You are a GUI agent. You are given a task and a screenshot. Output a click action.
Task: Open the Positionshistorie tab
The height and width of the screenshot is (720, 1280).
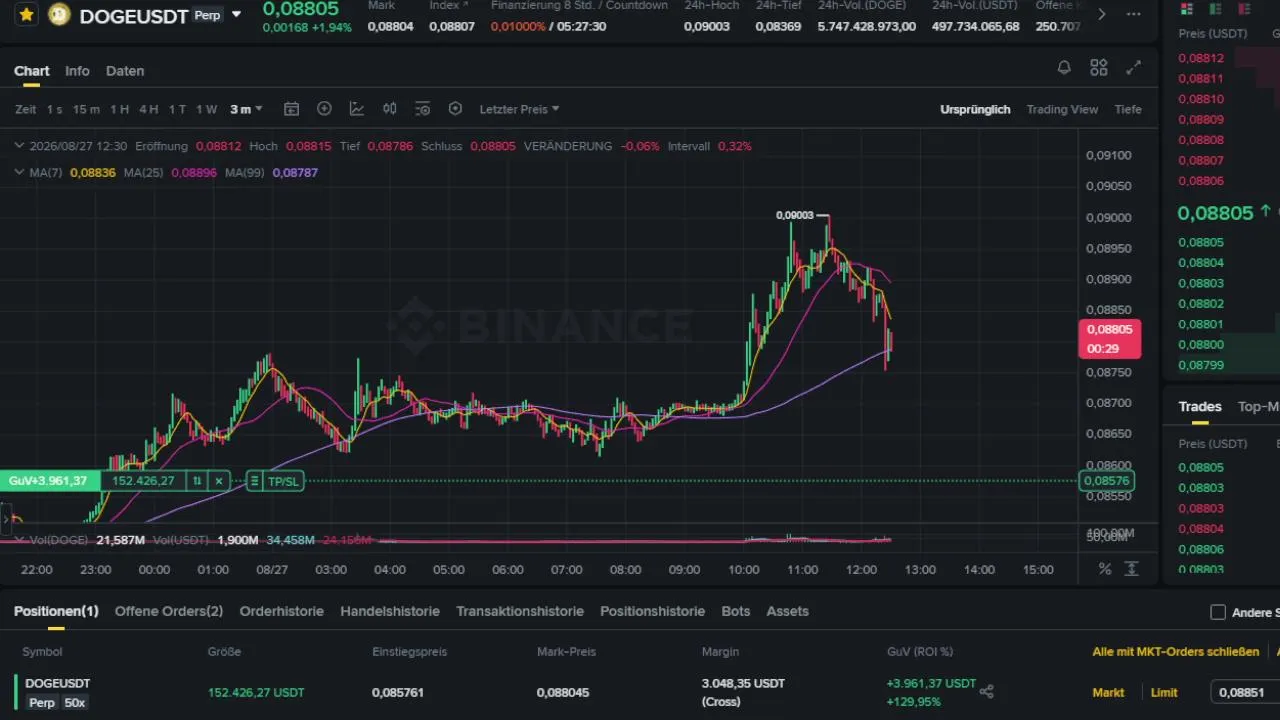coord(652,611)
